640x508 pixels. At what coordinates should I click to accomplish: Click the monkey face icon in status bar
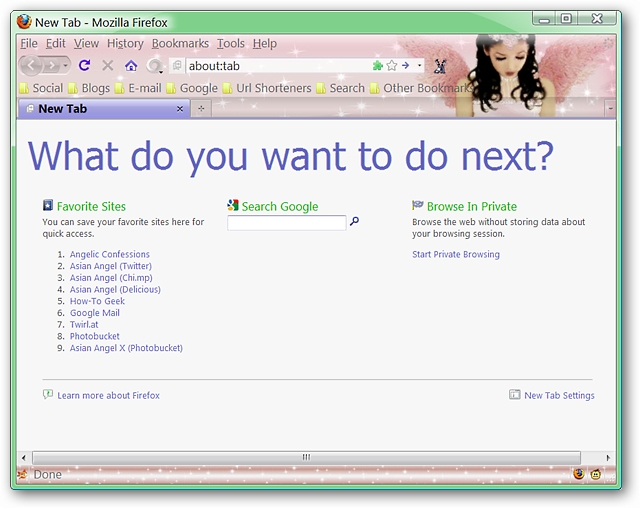point(596,475)
